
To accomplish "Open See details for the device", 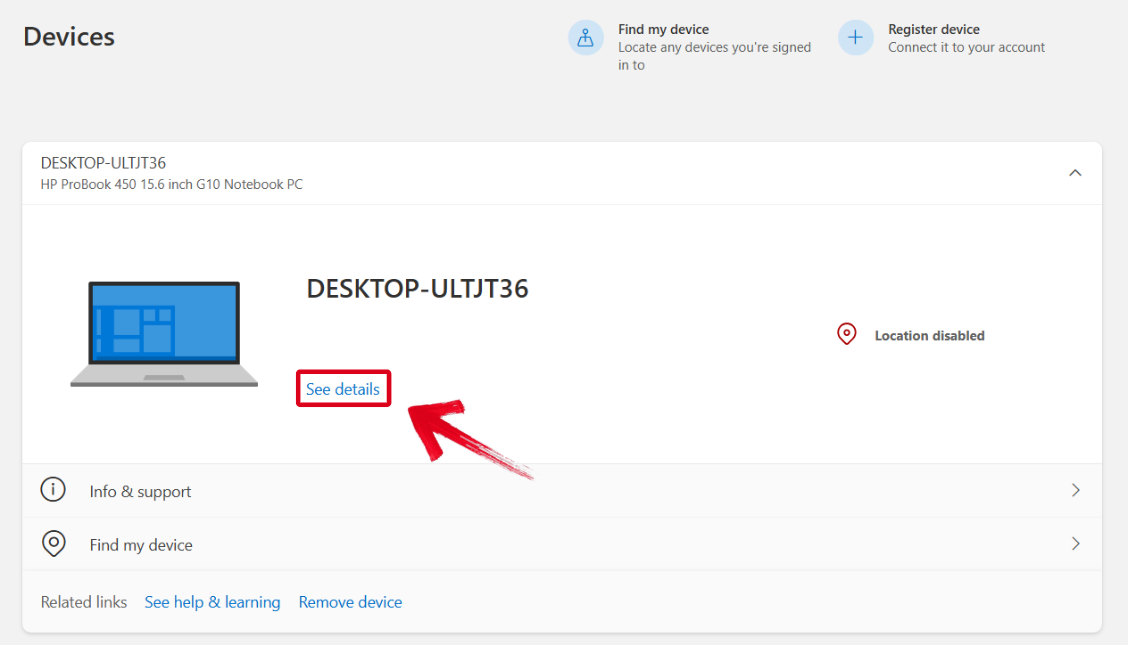I will pyautogui.click(x=343, y=388).
